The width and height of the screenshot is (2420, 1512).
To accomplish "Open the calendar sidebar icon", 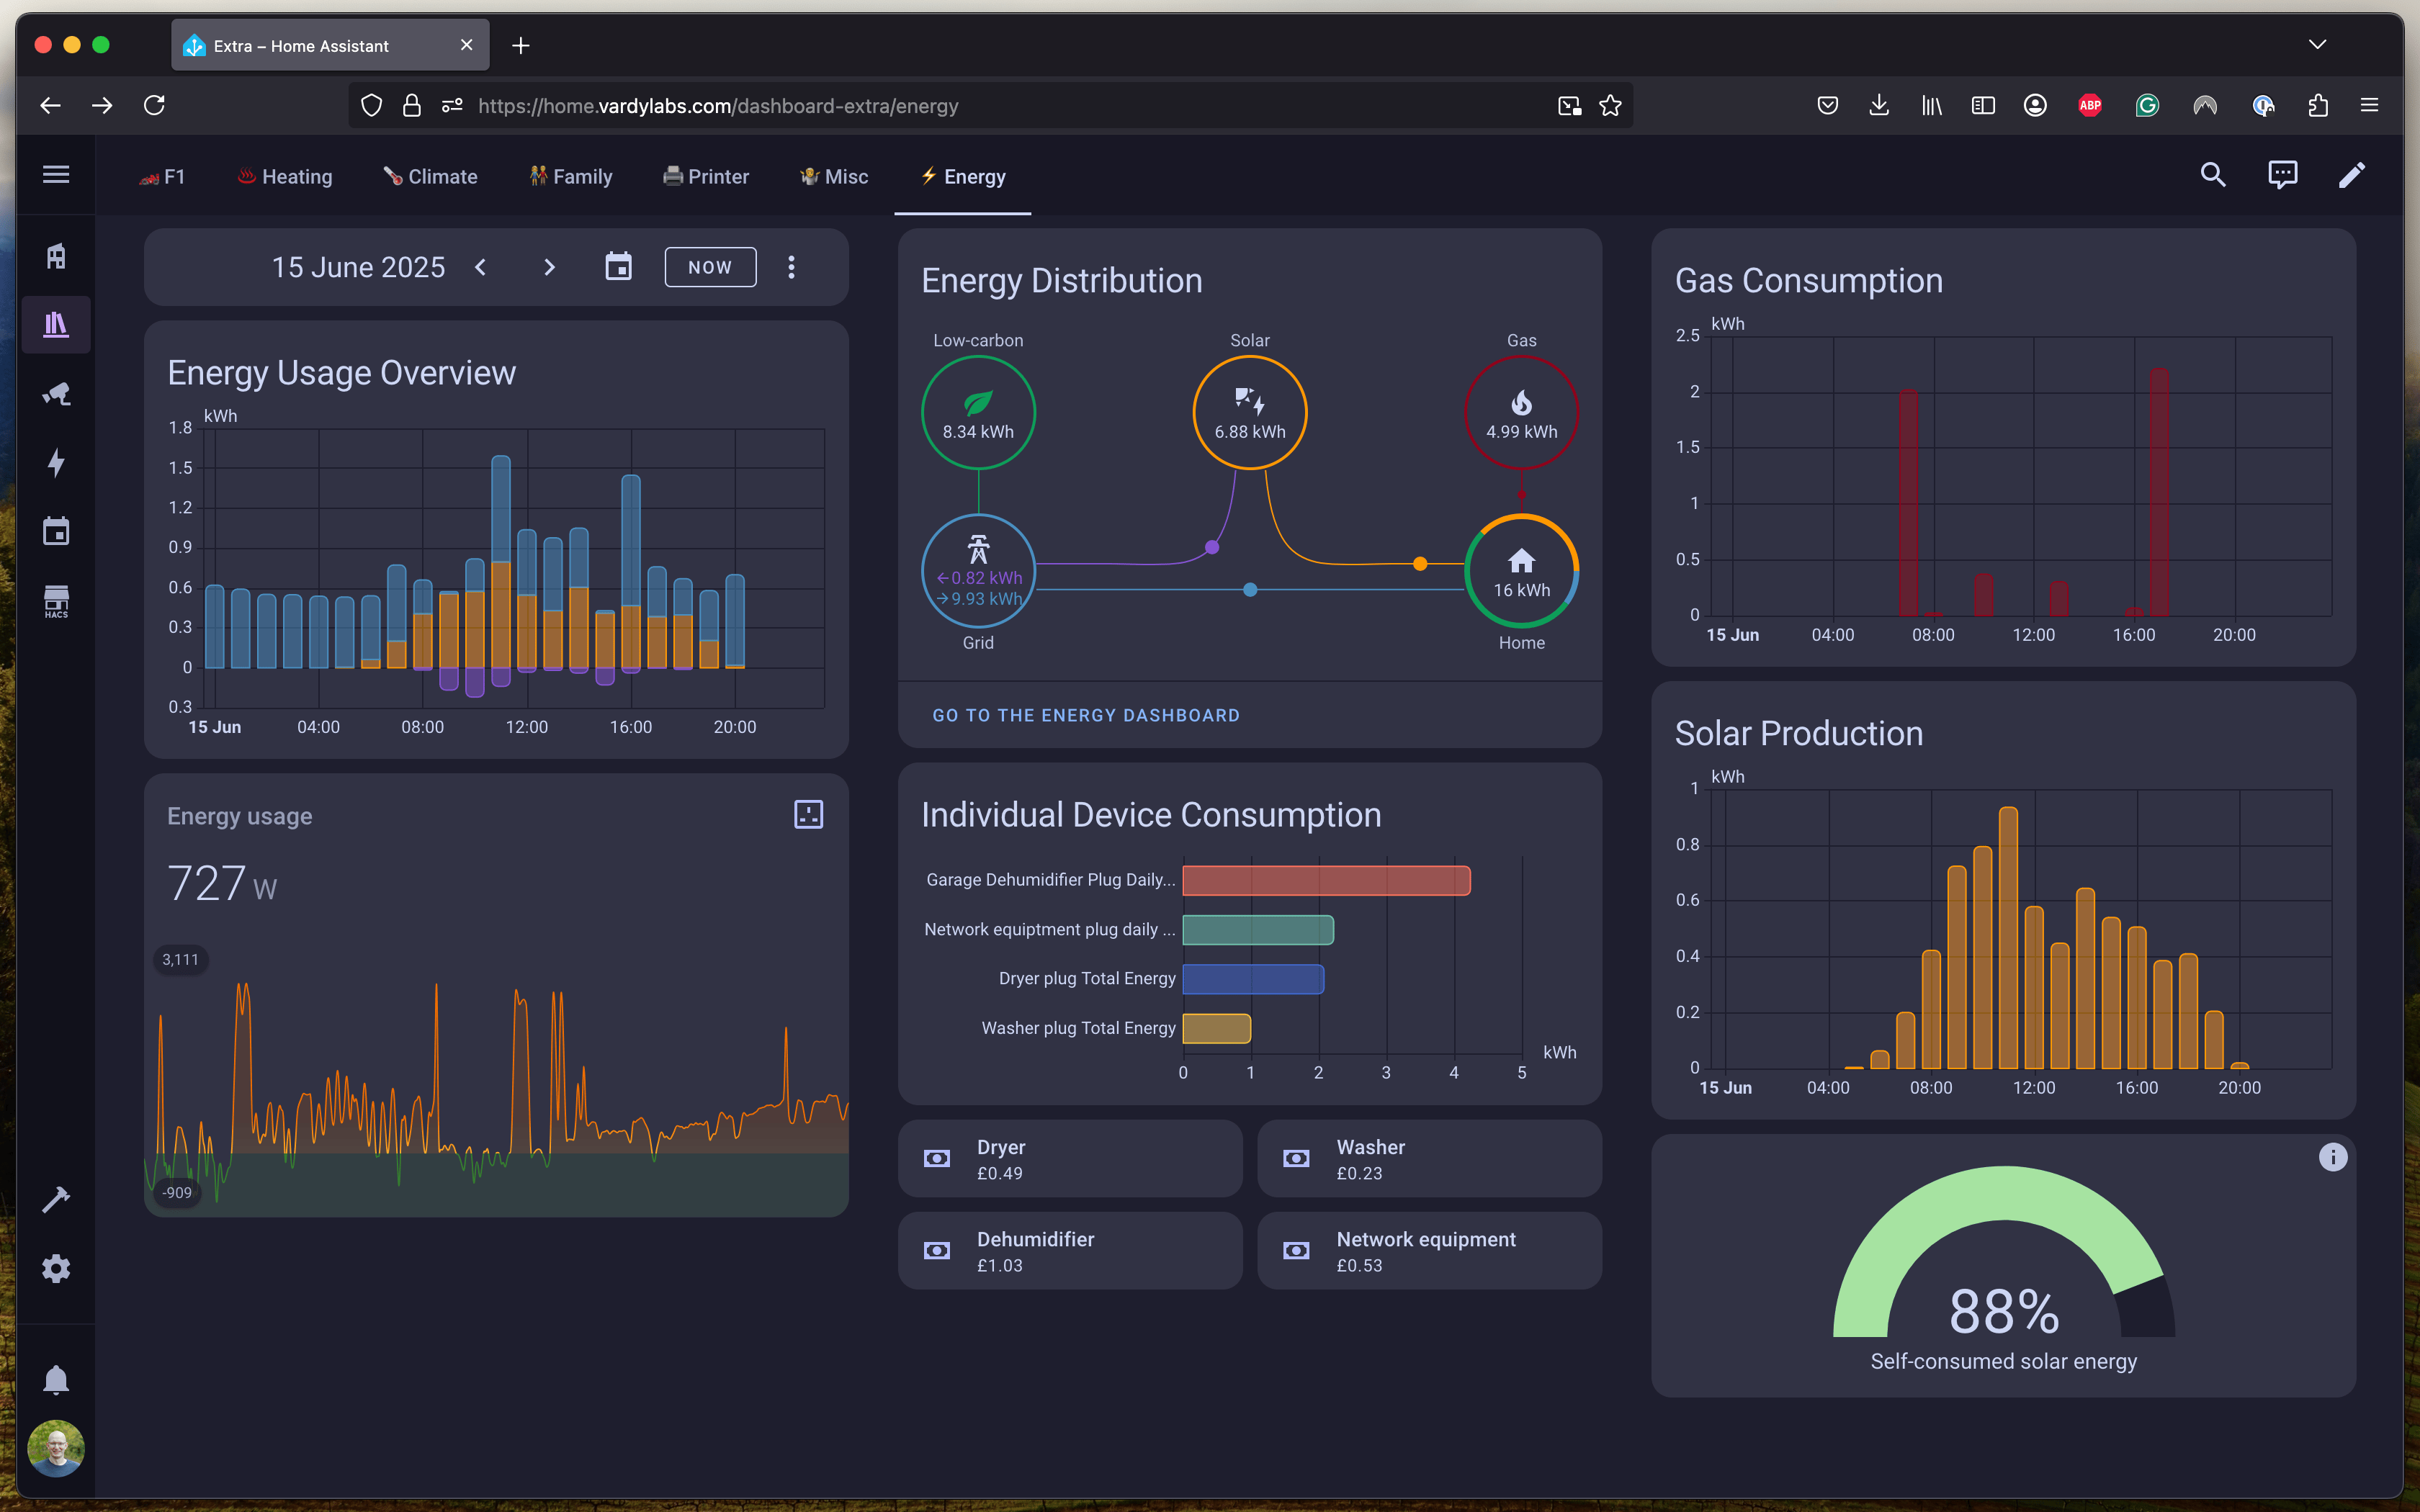I will point(56,531).
